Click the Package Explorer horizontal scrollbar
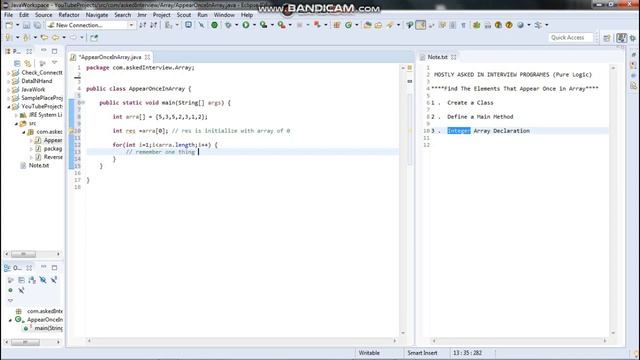 [x=33, y=254]
